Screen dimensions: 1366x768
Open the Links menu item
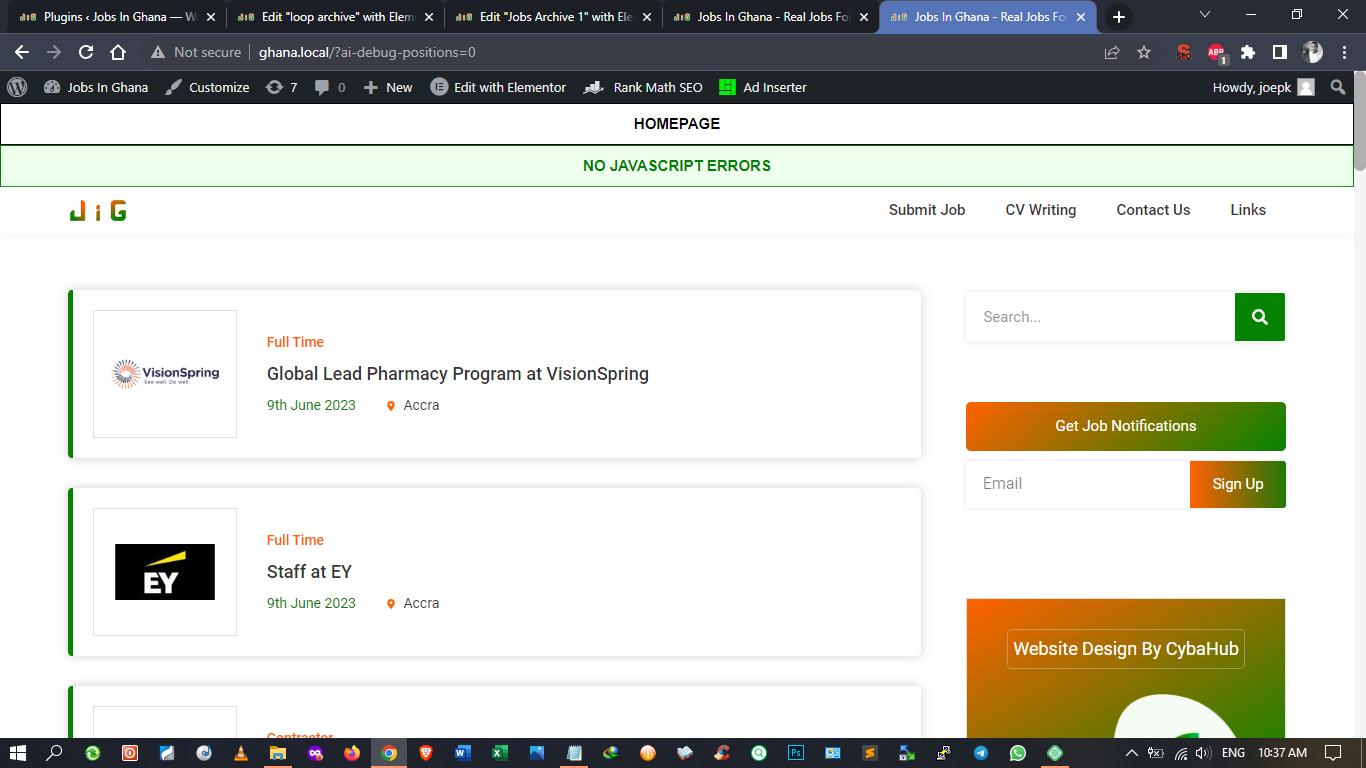(x=1248, y=210)
